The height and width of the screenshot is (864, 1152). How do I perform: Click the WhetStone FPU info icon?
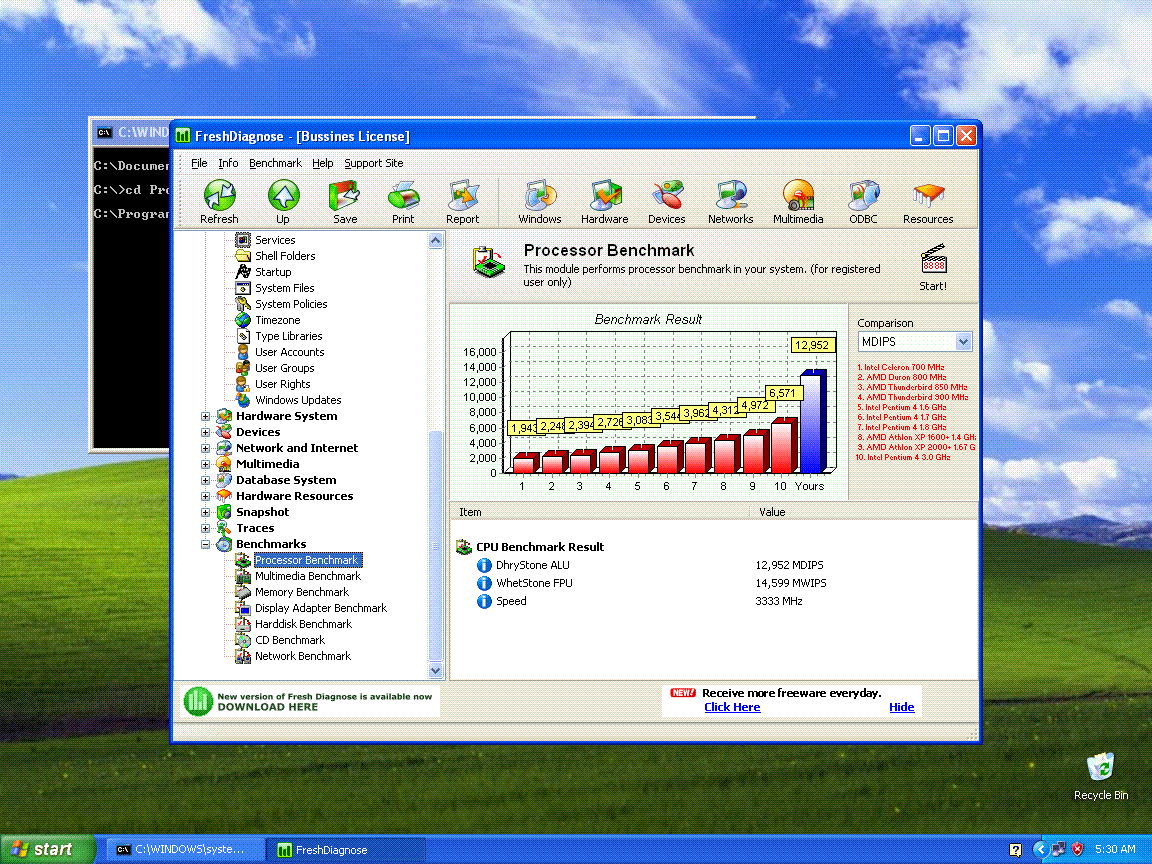[484, 583]
